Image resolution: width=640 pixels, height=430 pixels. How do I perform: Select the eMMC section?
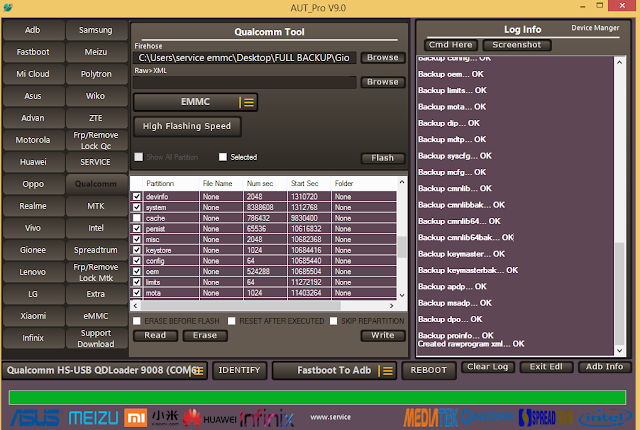[96, 316]
